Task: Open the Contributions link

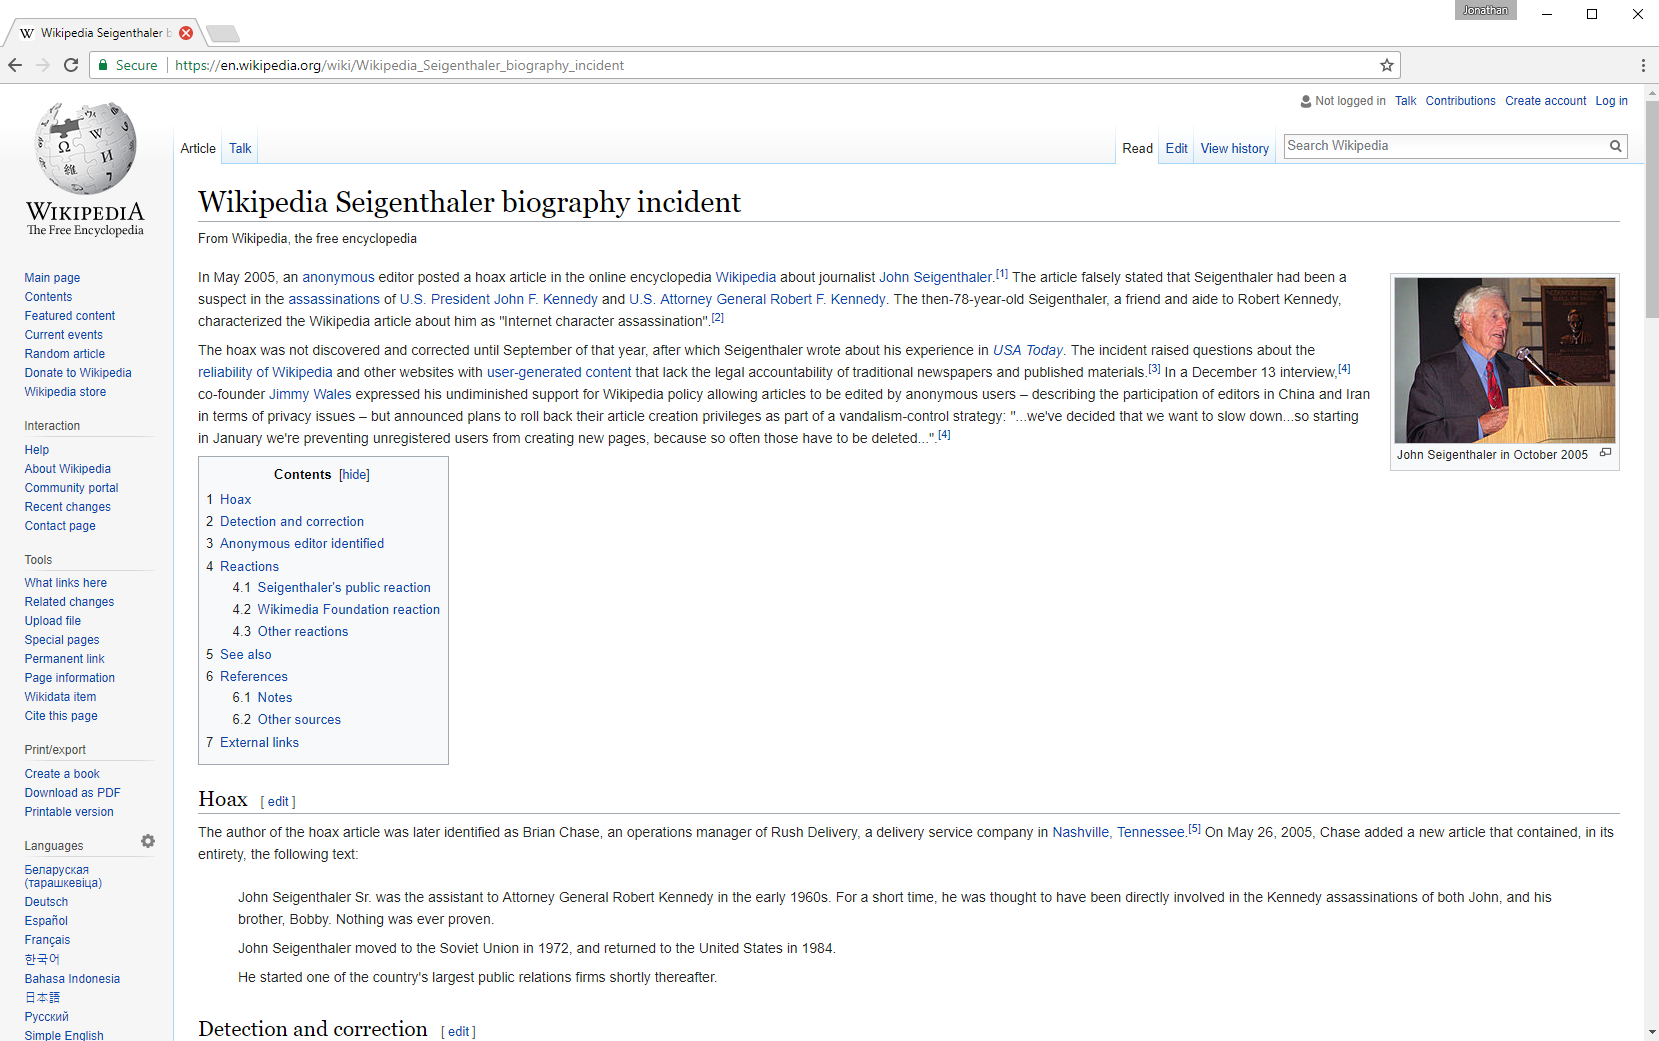Action: click(x=1460, y=101)
